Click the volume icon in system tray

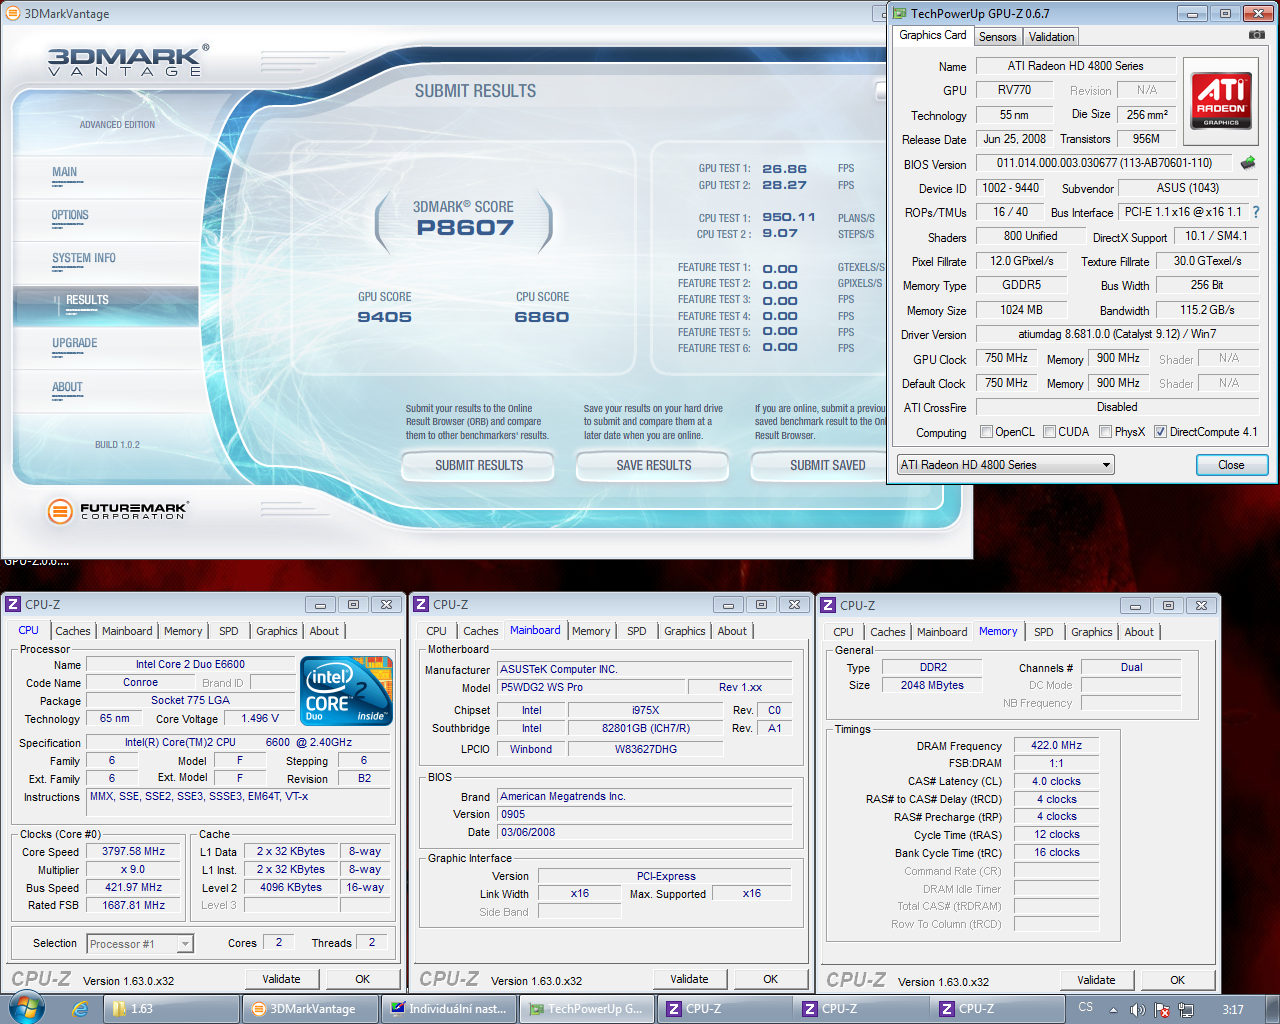[1137, 1009]
